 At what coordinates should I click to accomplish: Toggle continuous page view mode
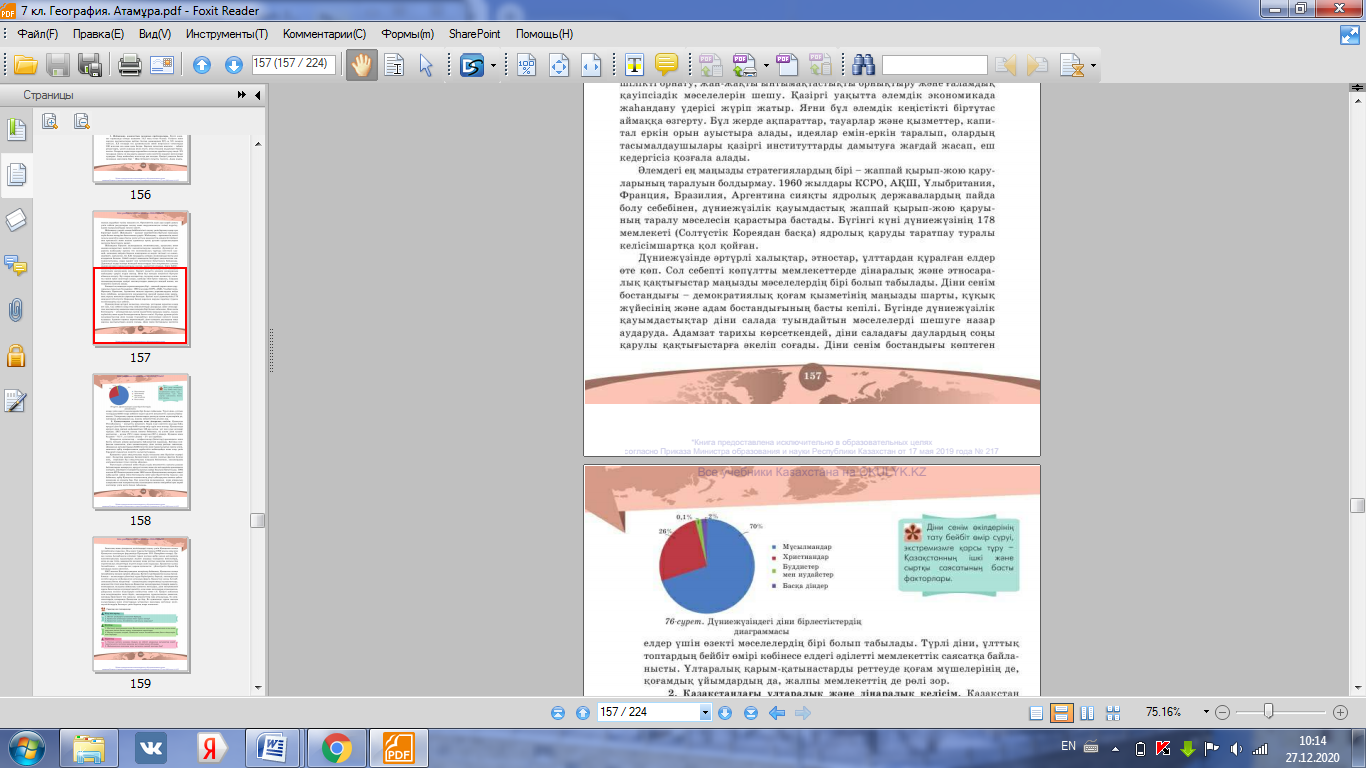pyautogui.click(x=1061, y=713)
